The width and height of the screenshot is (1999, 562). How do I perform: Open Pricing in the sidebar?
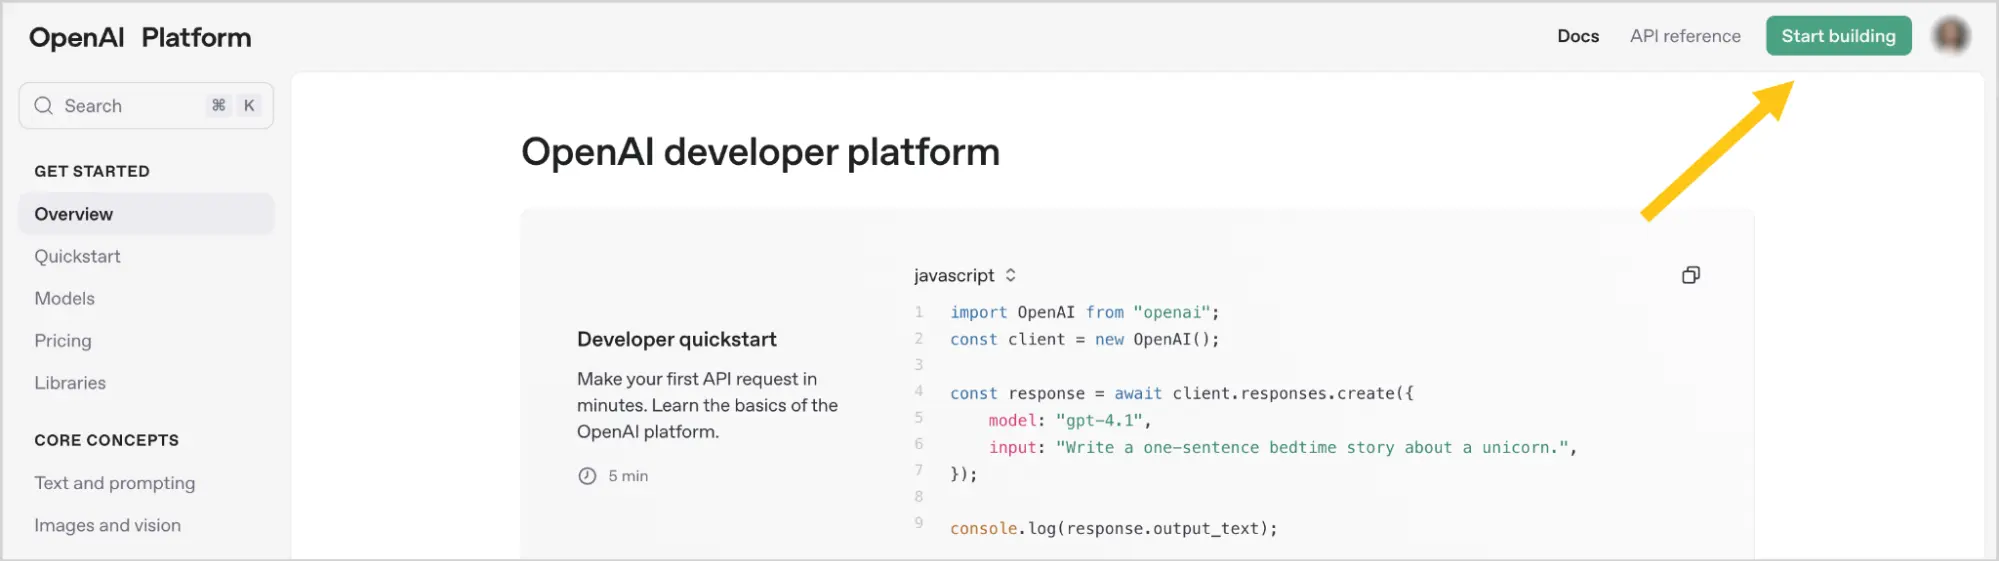pyautogui.click(x=62, y=341)
